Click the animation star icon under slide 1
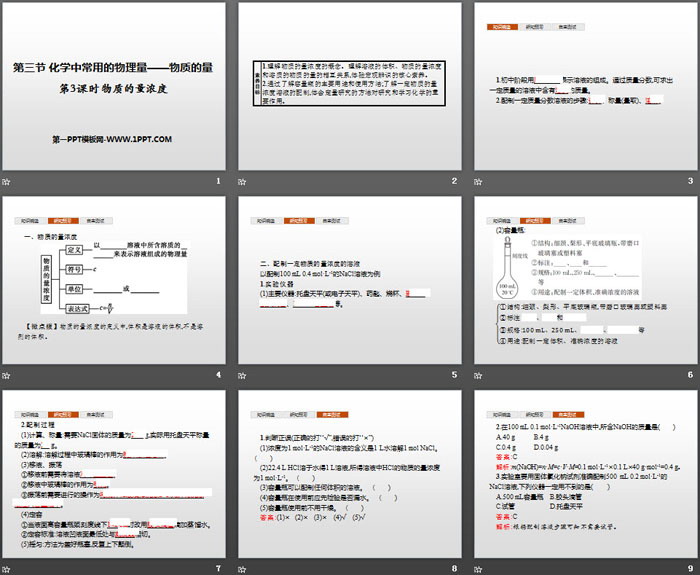Screen dimensions: 700x575 click(6, 182)
